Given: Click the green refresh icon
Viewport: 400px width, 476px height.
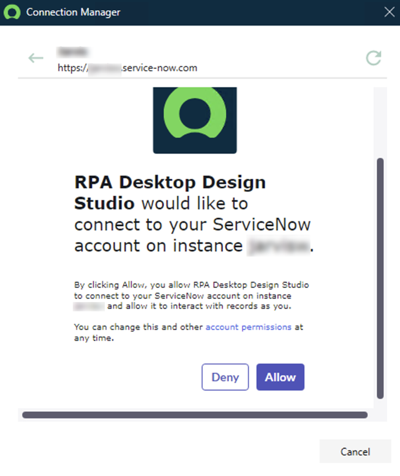Looking at the screenshot, I should pyautogui.click(x=373, y=58).
